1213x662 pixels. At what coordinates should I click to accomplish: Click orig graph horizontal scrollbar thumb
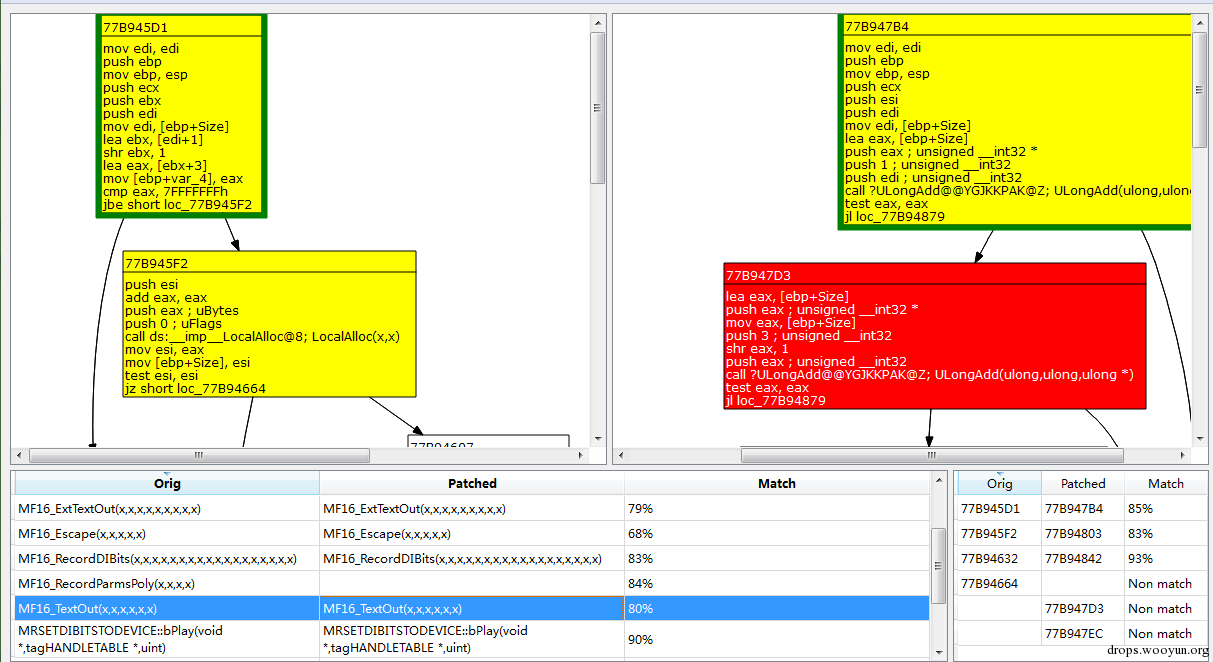click(199, 456)
